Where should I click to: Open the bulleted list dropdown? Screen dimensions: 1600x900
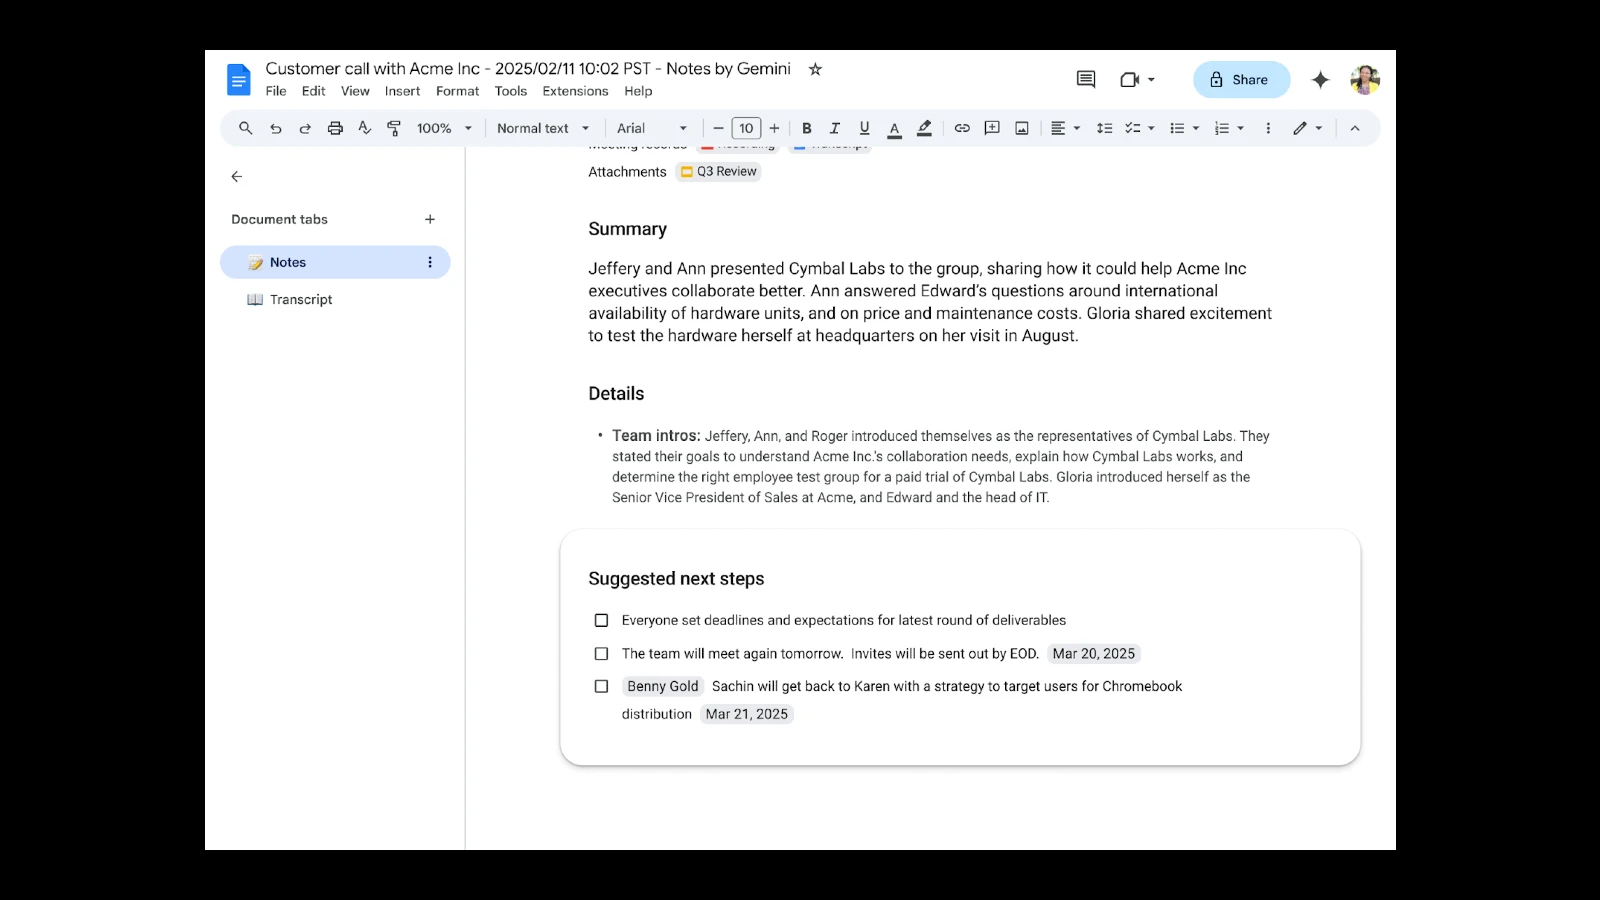click(x=1185, y=128)
